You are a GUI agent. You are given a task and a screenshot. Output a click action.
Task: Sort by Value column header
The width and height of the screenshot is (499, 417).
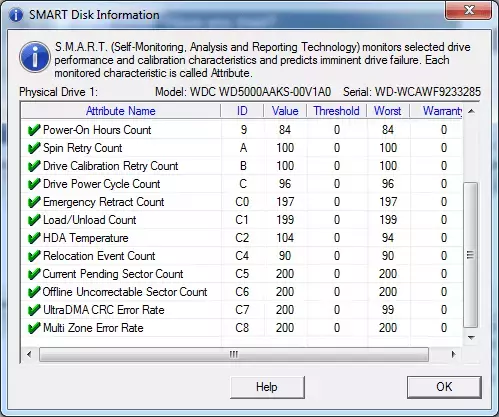(285, 111)
